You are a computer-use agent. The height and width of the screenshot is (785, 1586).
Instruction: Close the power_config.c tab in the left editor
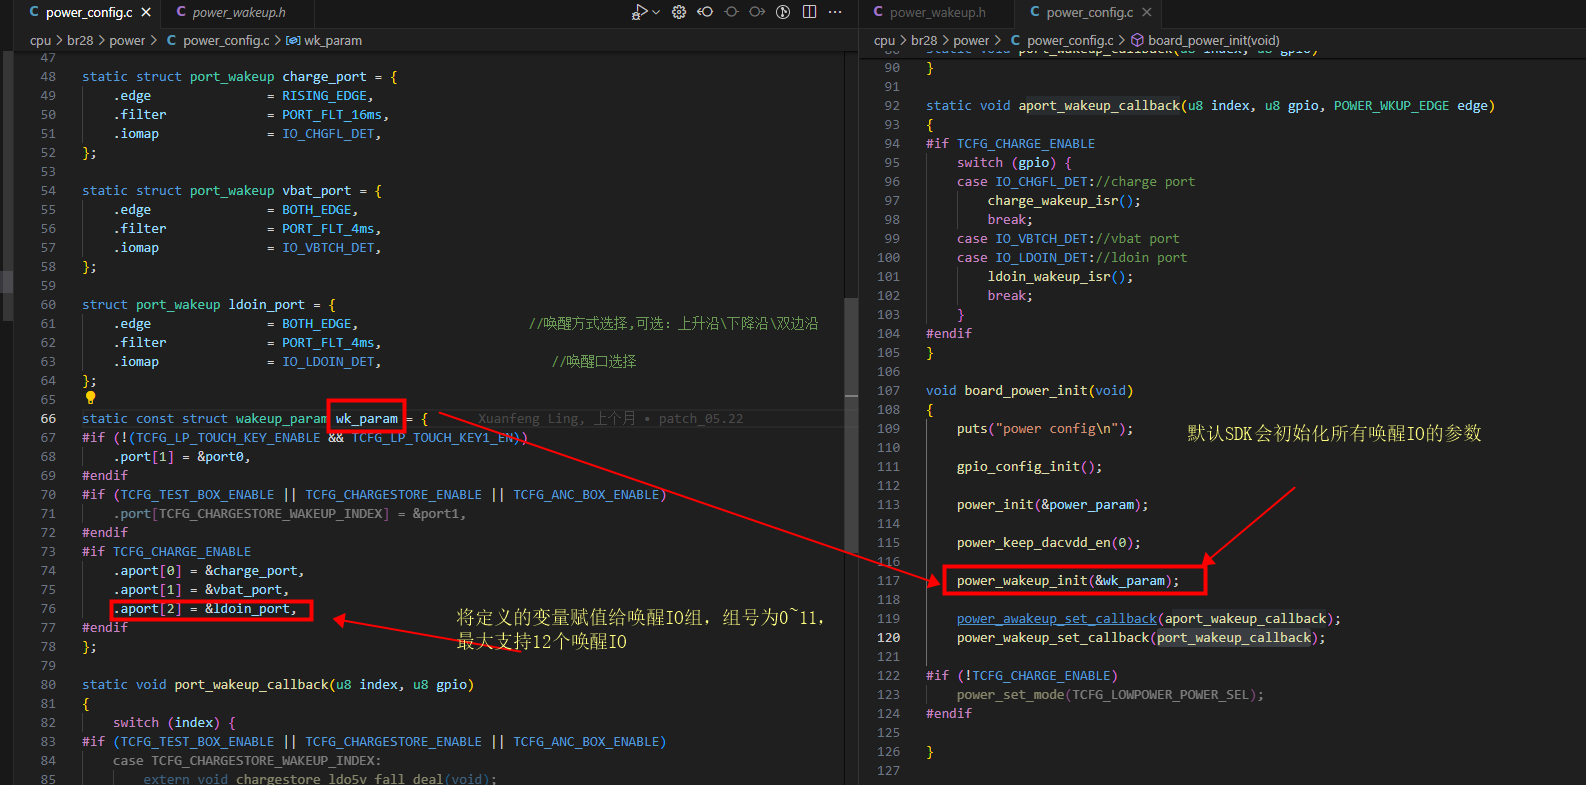point(146,12)
